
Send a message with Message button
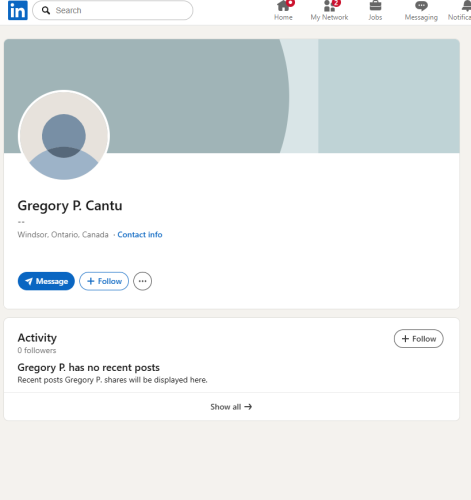click(x=46, y=281)
